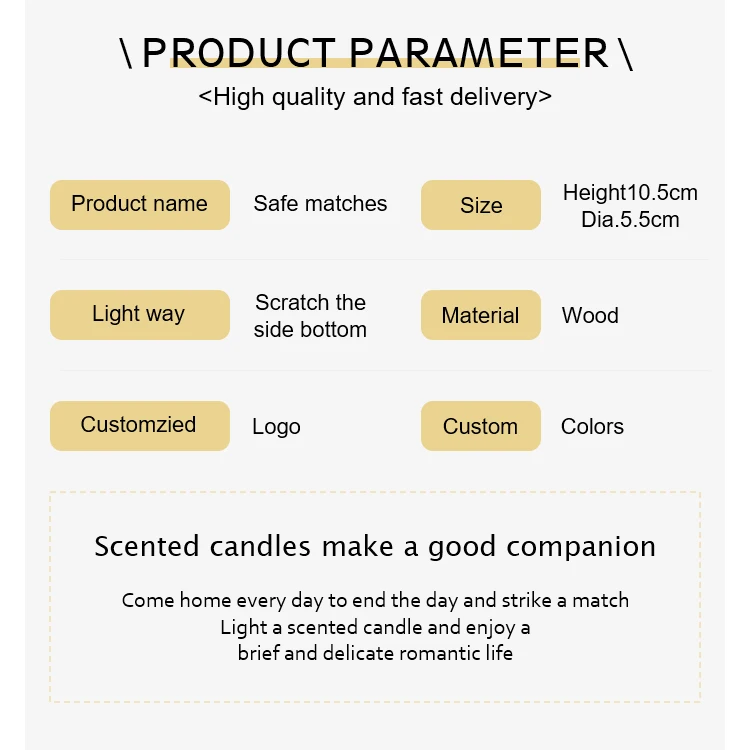The image size is (750, 750).
Task: Click the Customzied label badge
Action: [x=140, y=426]
